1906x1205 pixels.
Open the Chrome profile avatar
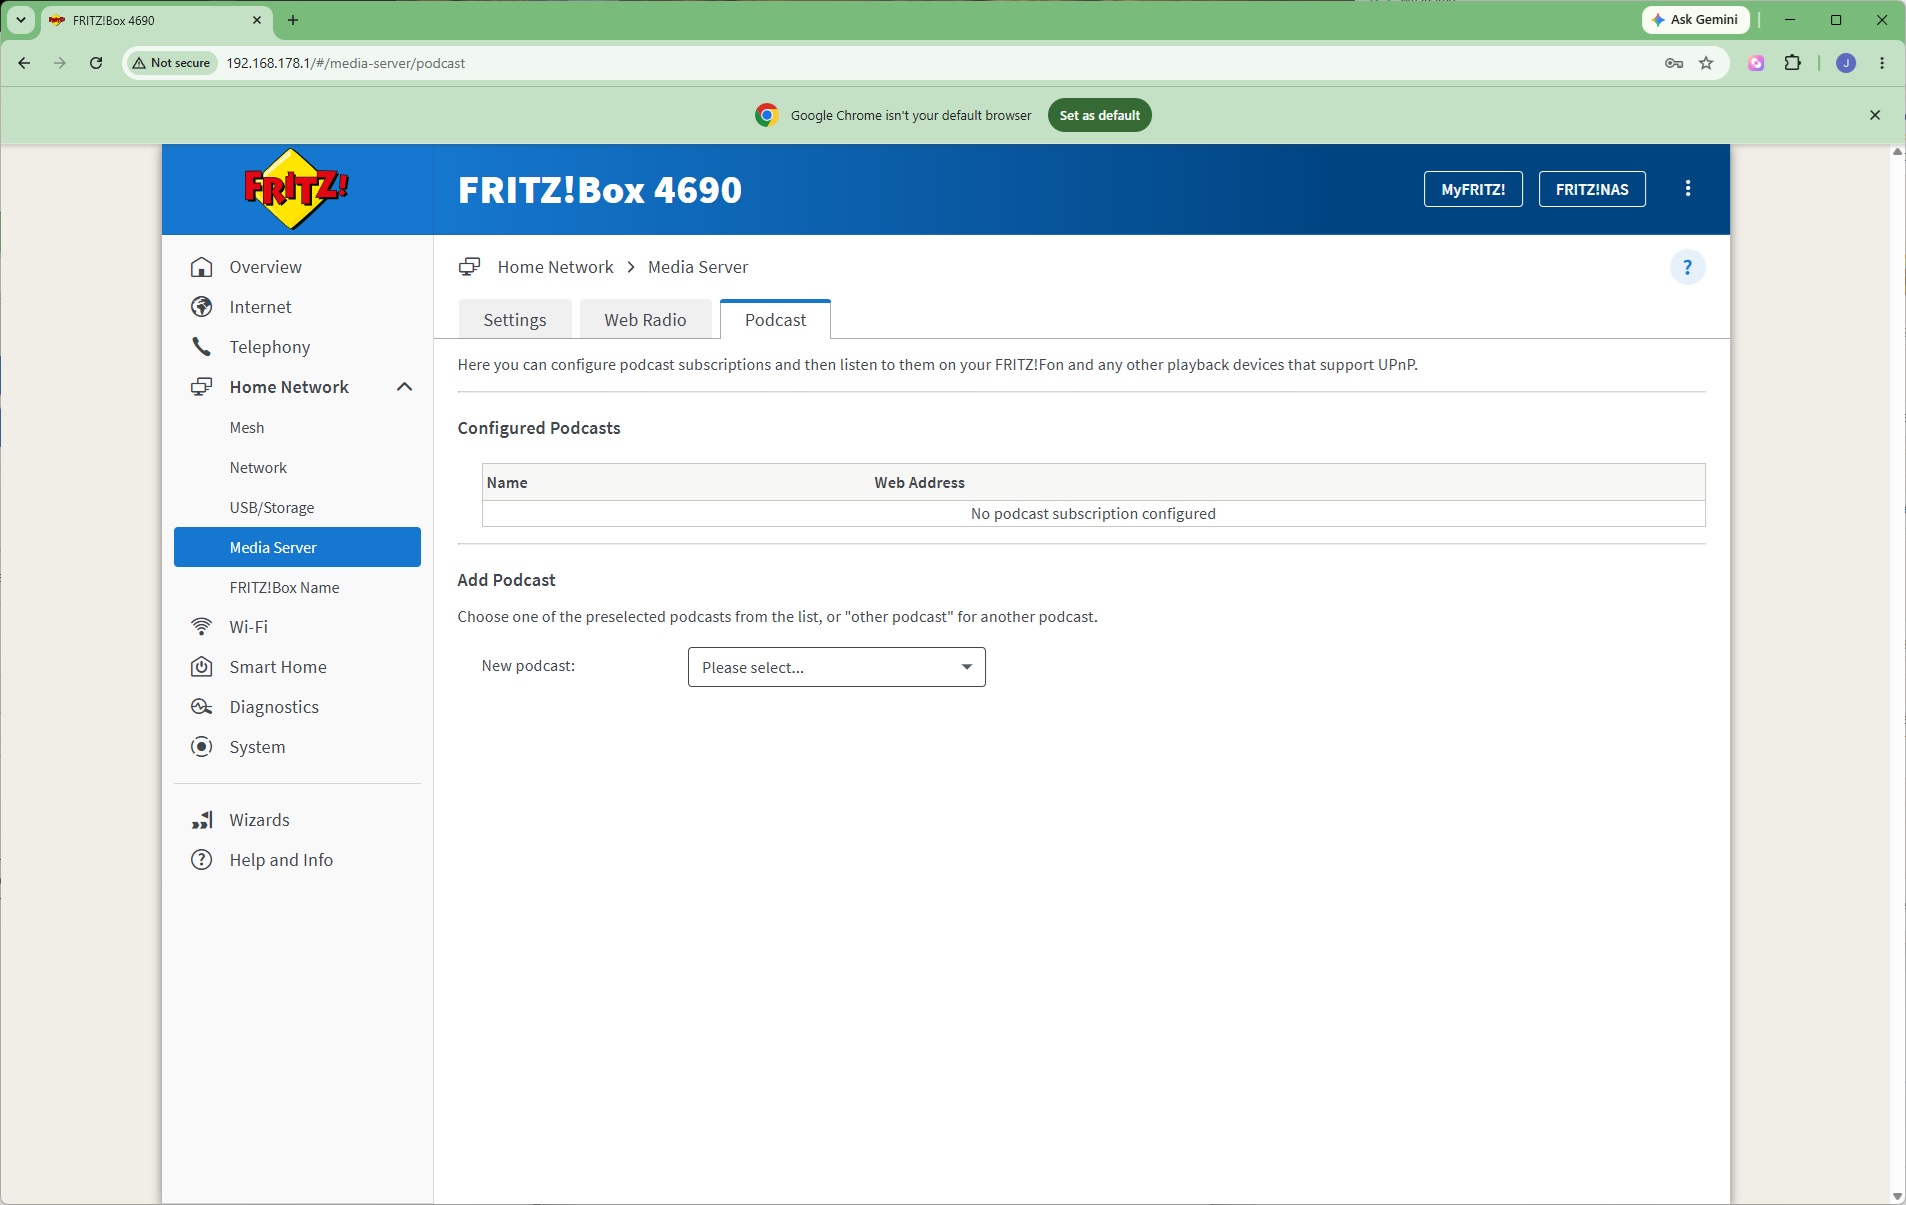pyautogui.click(x=1846, y=63)
